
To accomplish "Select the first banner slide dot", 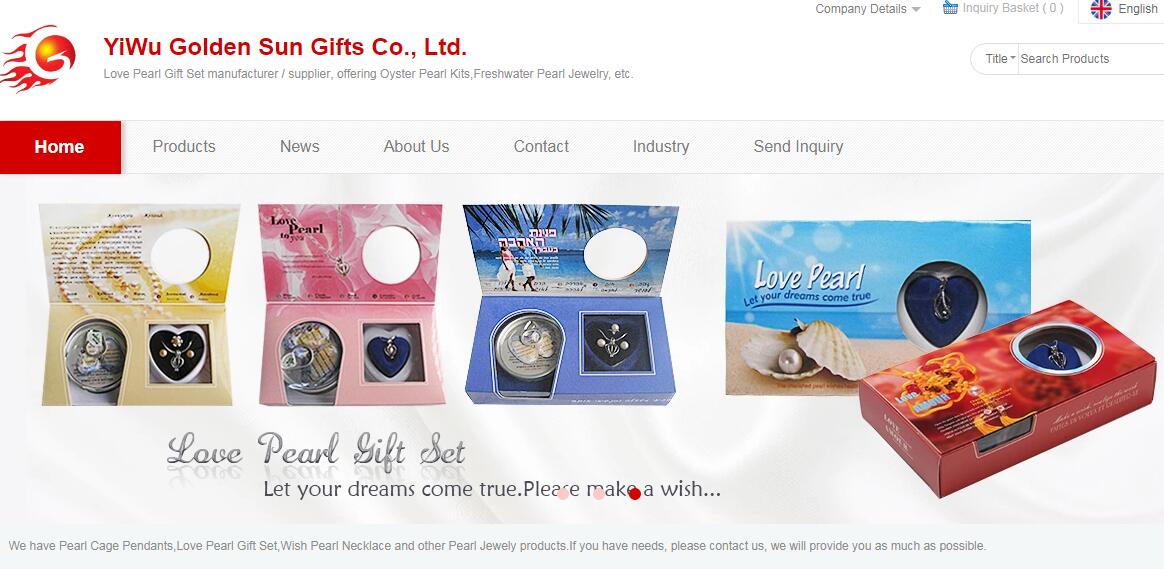I will (563, 493).
